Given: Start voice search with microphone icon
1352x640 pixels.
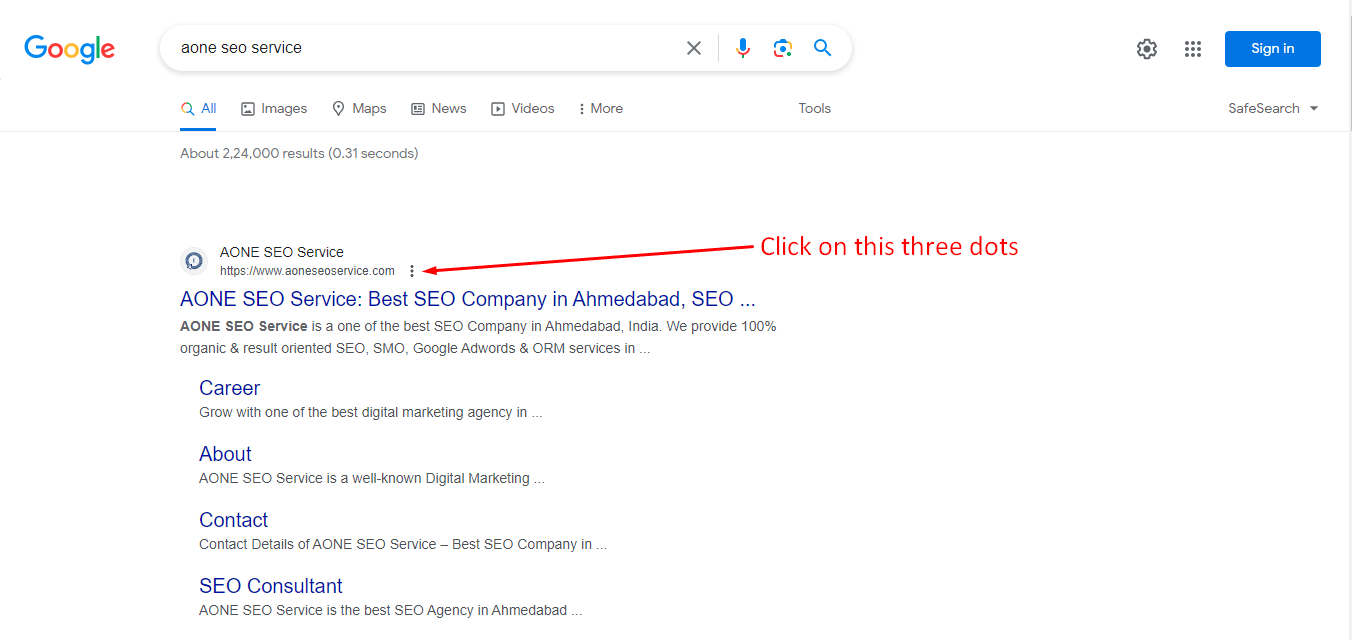Looking at the screenshot, I should (742, 48).
